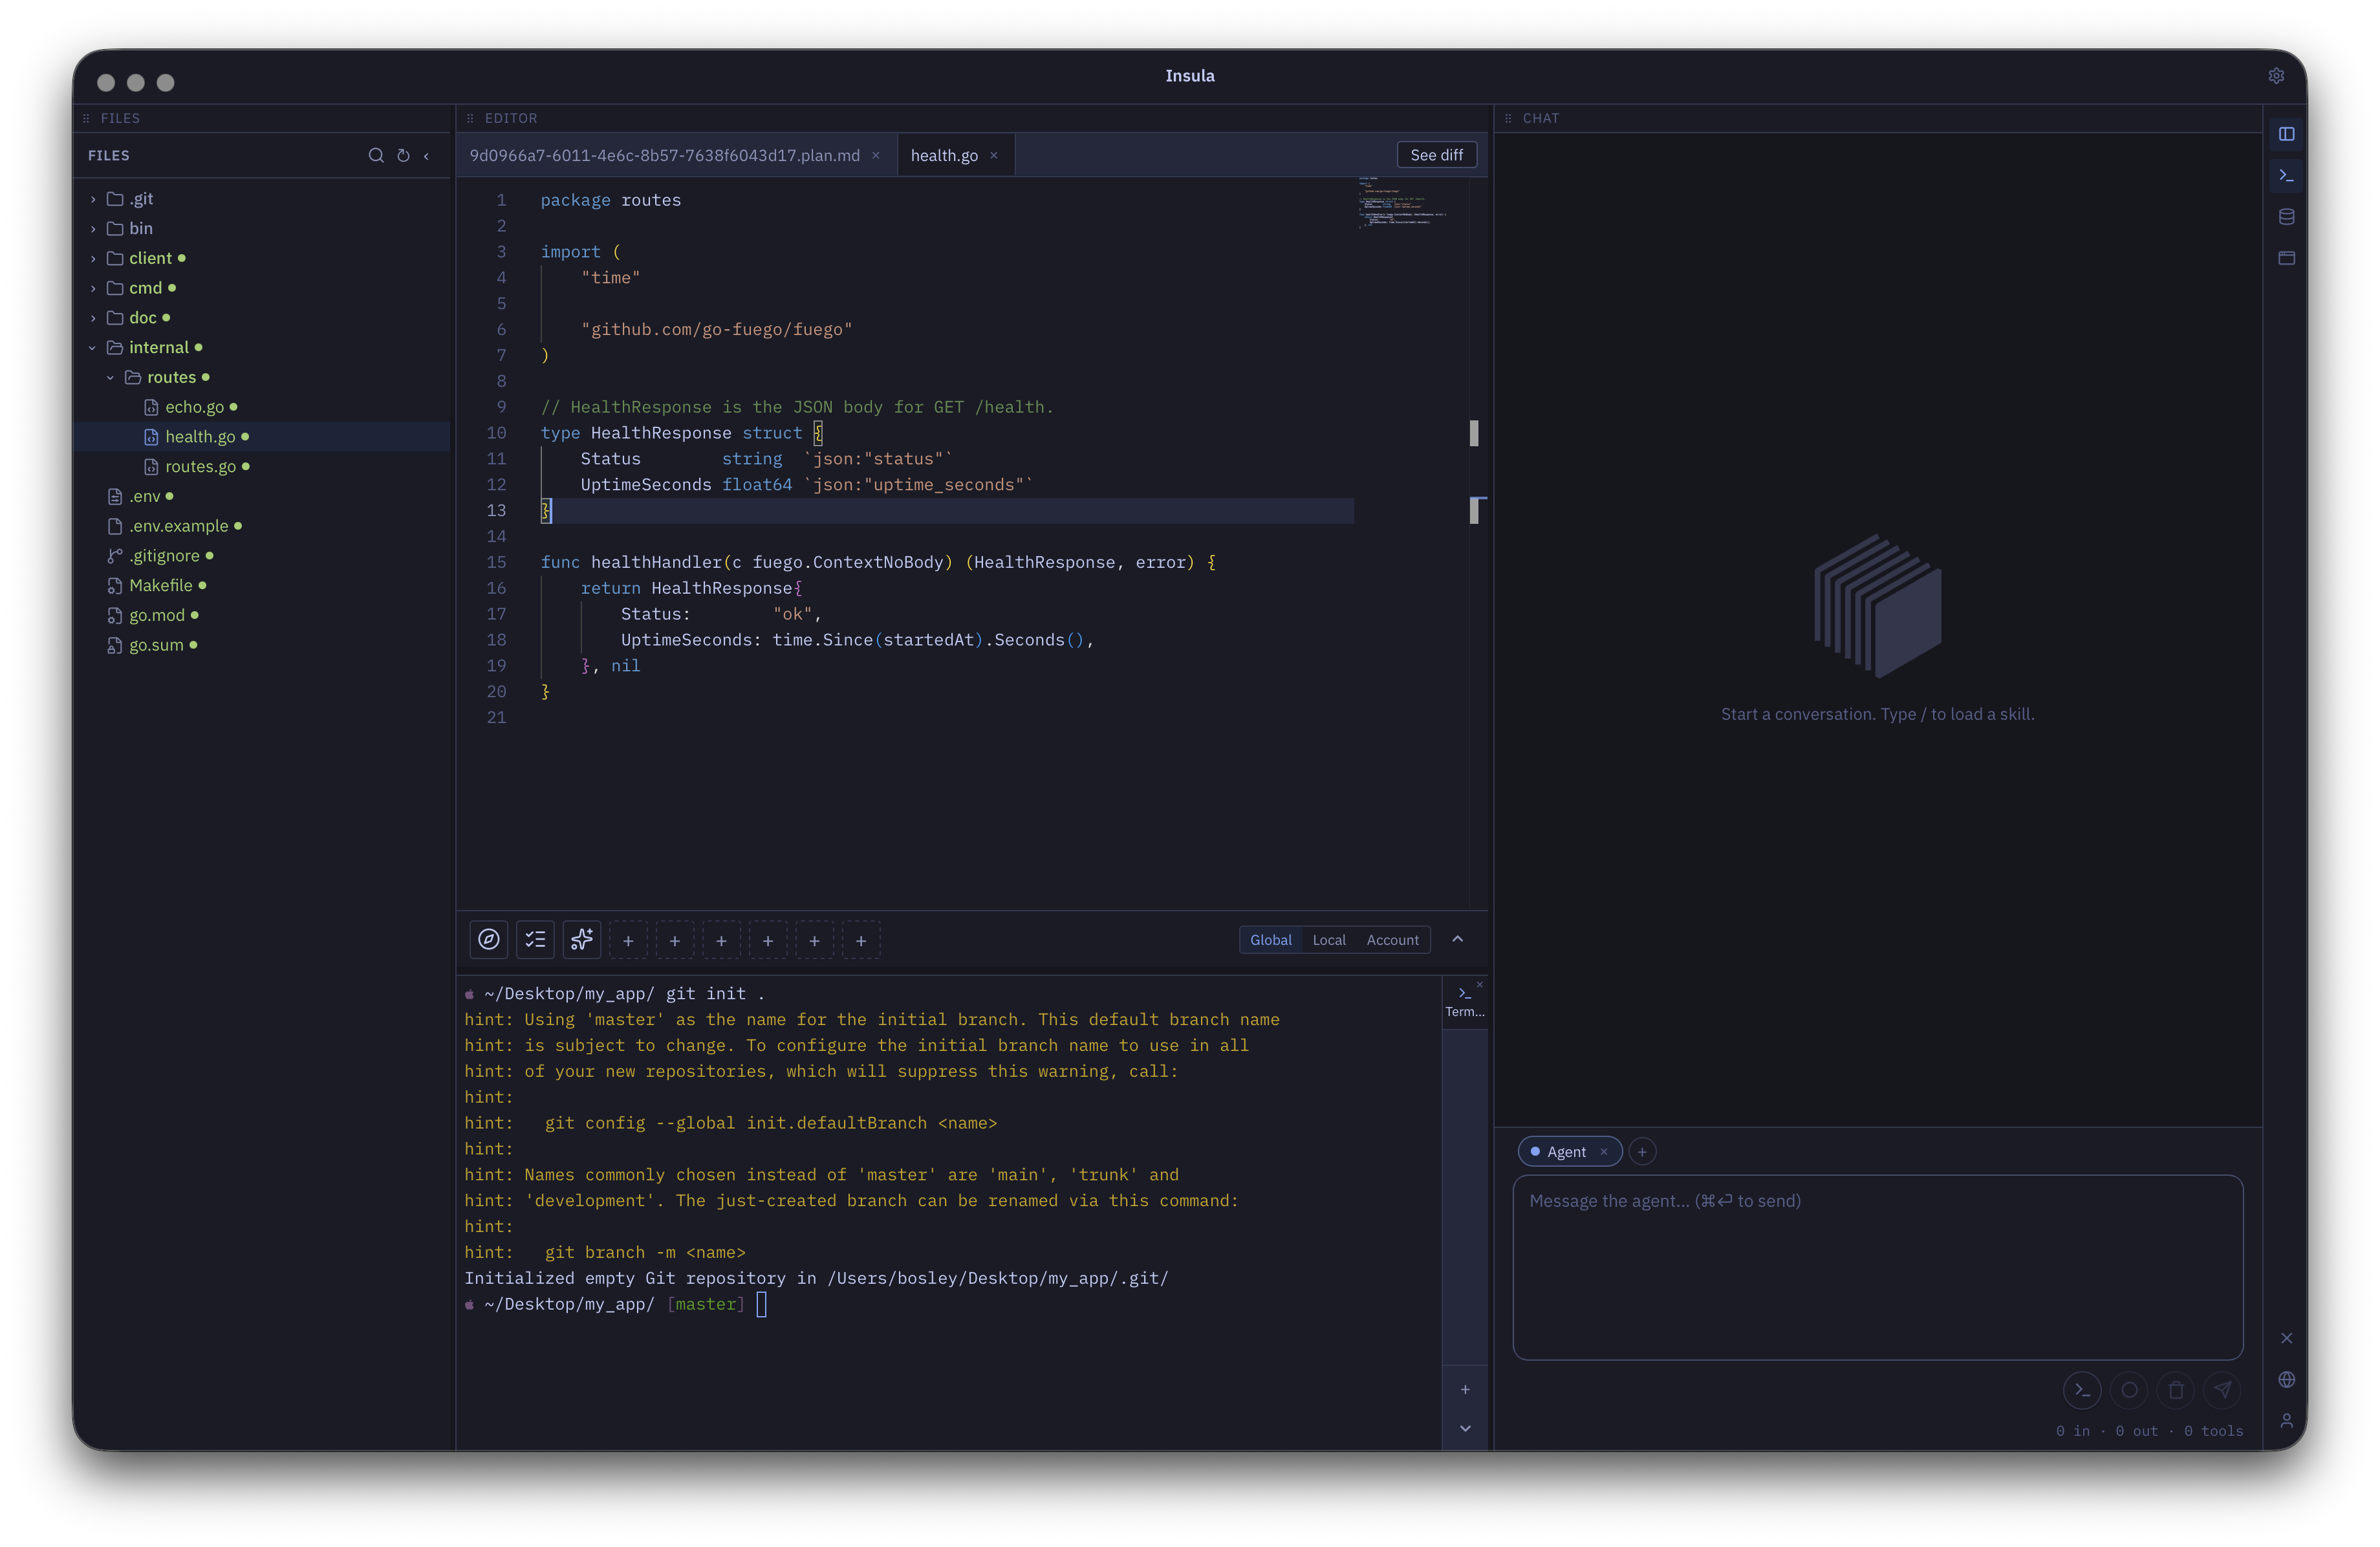The width and height of the screenshot is (2380, 1547).
Task: Collapse the Files panel with the left chevron
Action: [427, 155]
